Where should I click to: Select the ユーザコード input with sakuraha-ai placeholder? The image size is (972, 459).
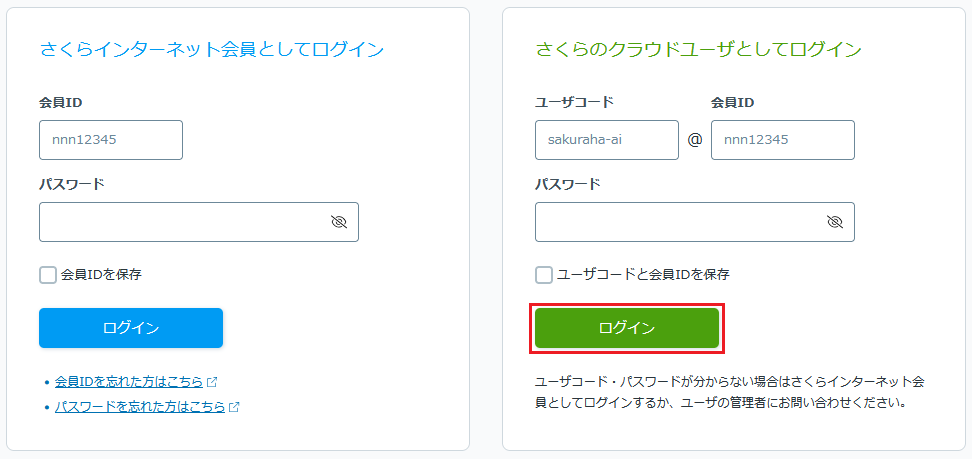pos(607,140)
